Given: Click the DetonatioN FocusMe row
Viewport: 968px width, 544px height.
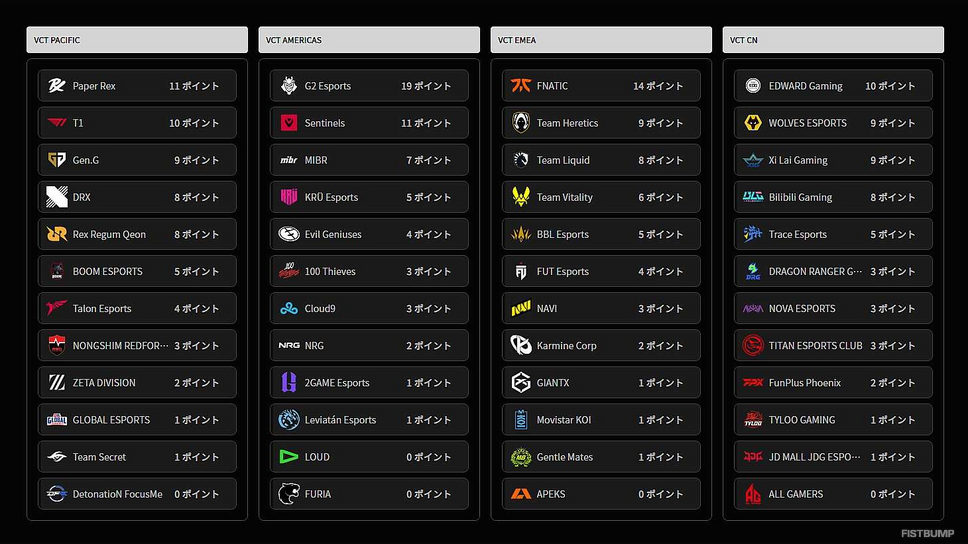Looking at the screenshot, I should (x=137, y=494).
